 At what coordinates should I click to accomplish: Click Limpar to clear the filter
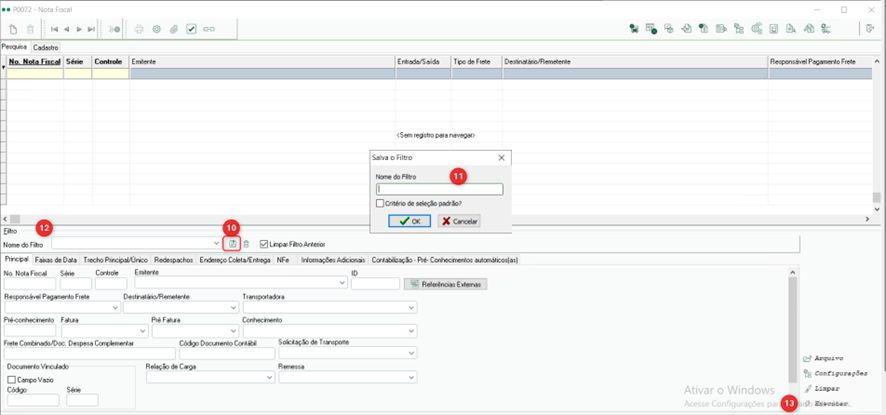[x=821, y=389]
